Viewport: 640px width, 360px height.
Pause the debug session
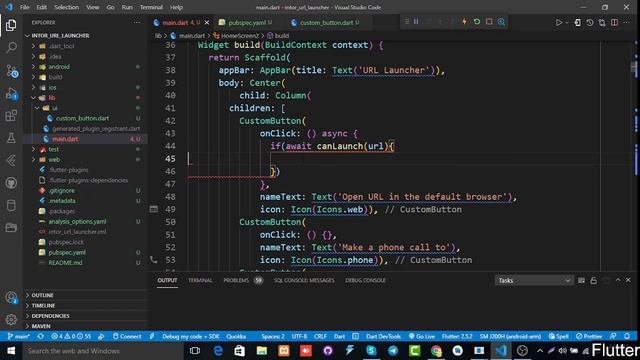(x=416, y=22)
